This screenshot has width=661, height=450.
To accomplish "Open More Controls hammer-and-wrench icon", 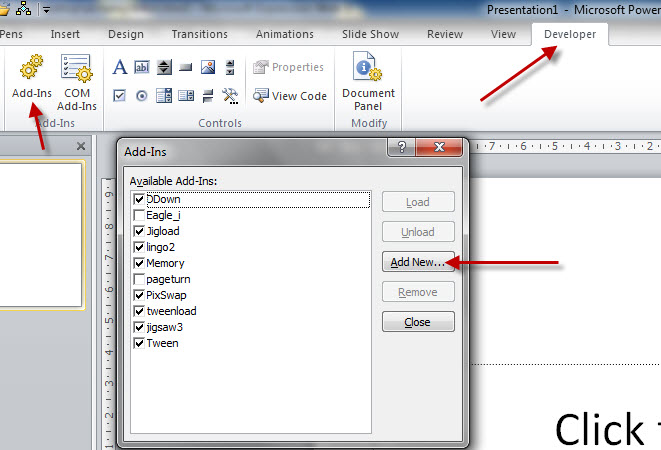I will point(230,96).
